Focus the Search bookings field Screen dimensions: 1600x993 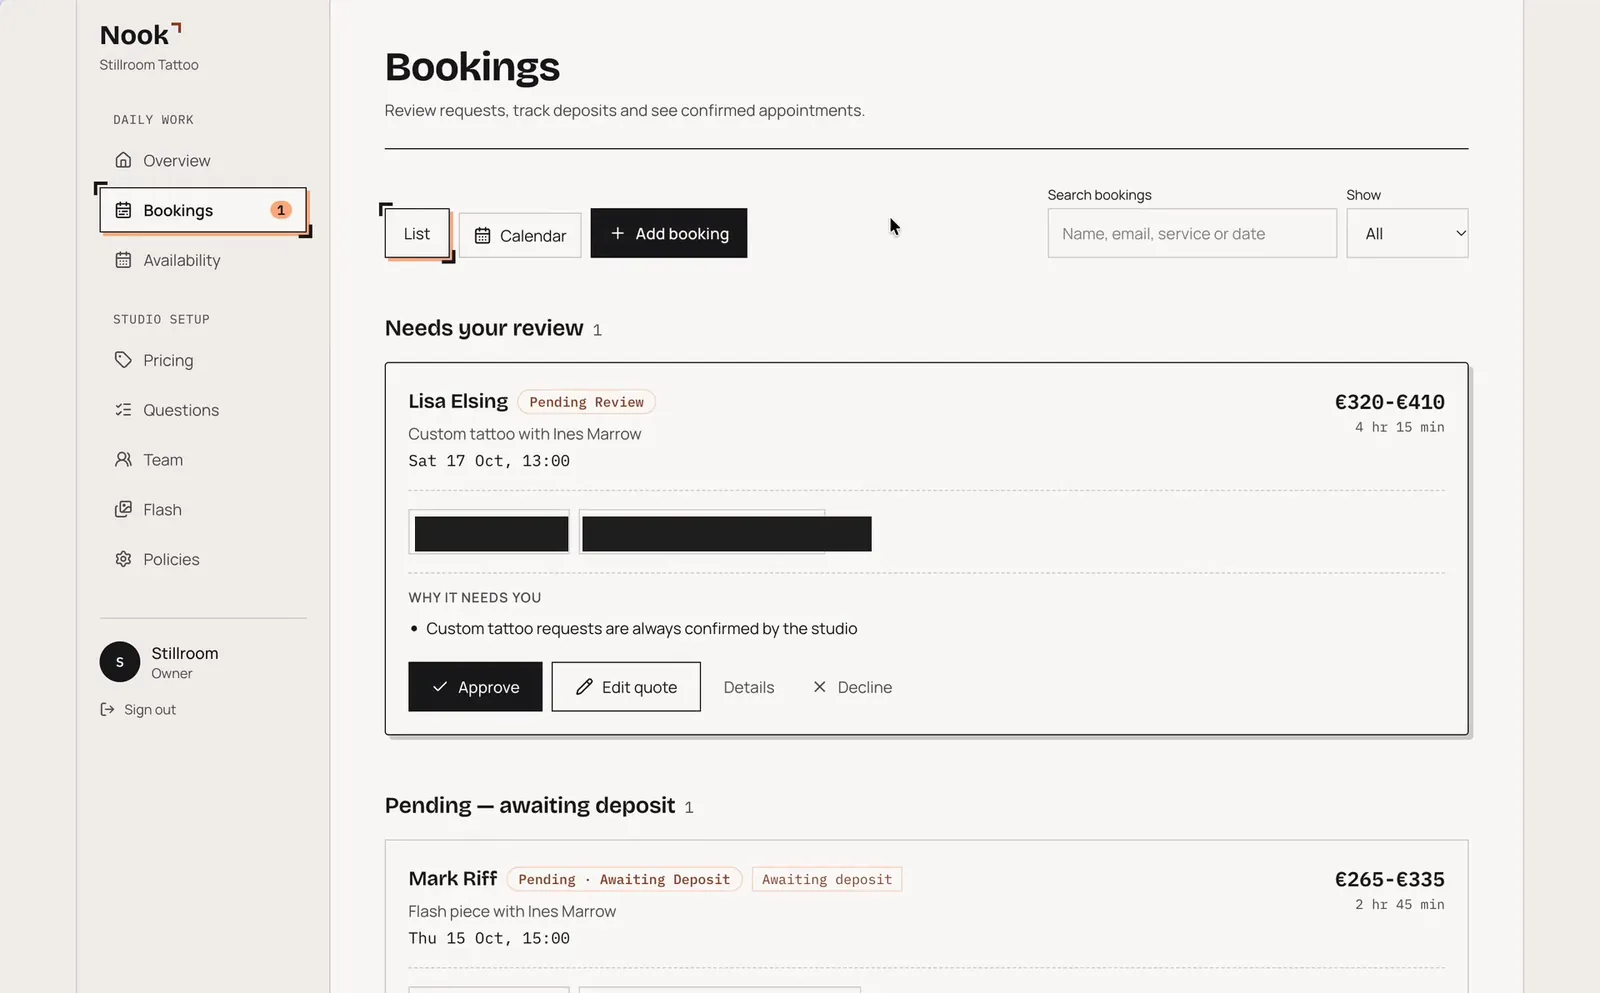pyautogui.click(x=1192, y=233)
